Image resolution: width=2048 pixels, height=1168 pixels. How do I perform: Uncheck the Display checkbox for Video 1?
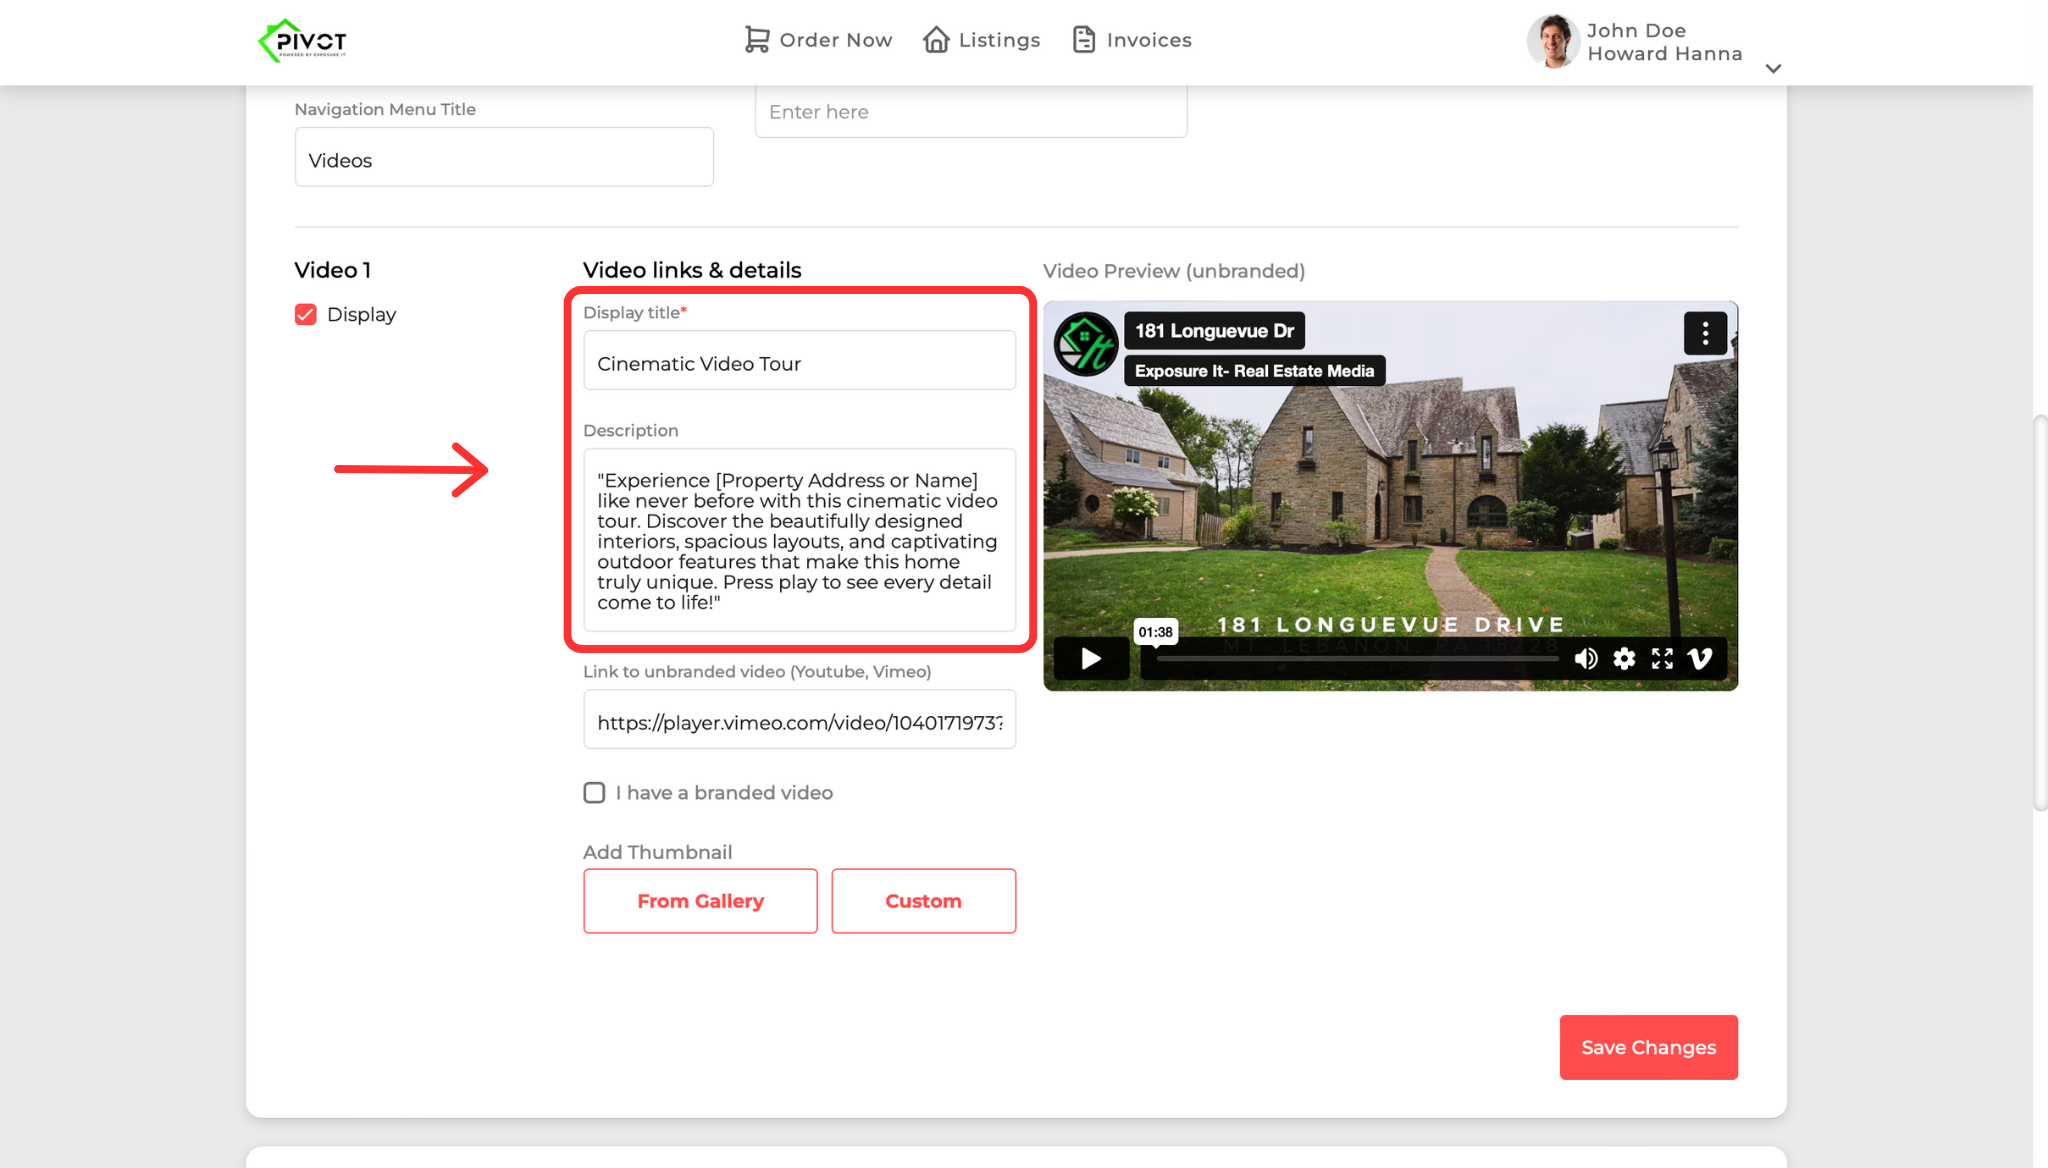306,315
